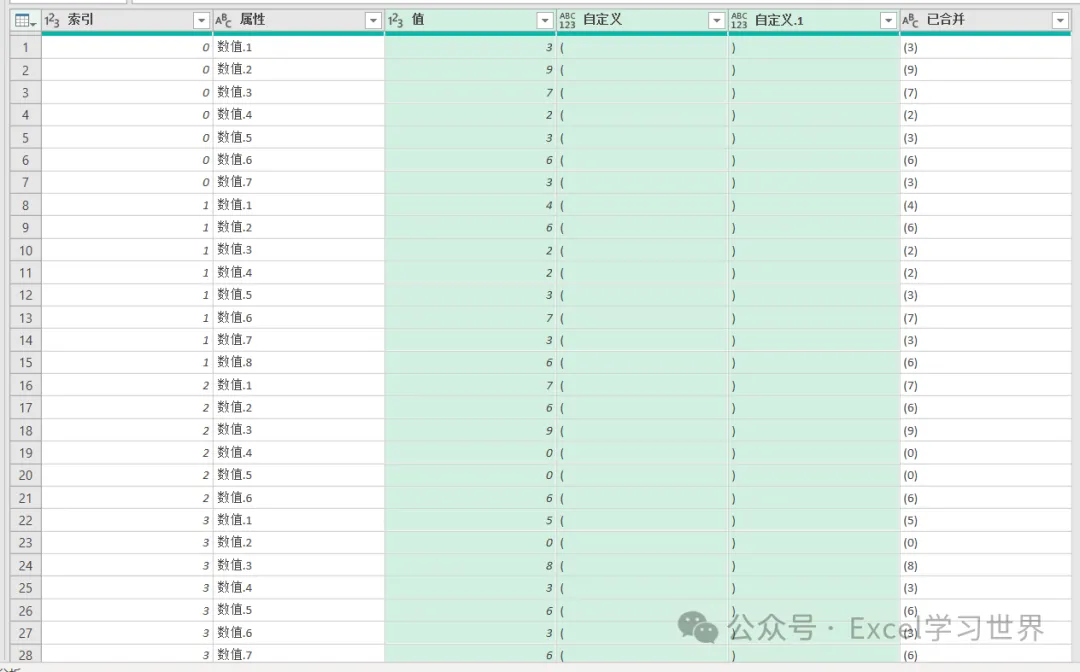This screenshot has width=1080, height=672.
Task: Click 值 cell 5 in row 22
Action: 470,521
